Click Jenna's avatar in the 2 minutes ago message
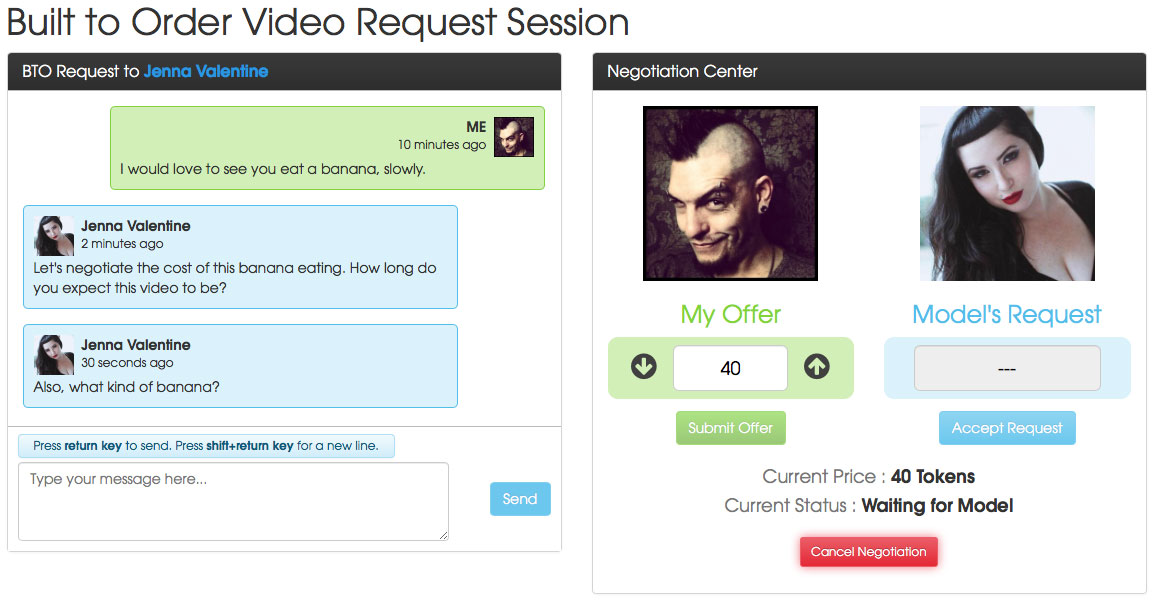1154x601 pixels. [x=54, y=235]
